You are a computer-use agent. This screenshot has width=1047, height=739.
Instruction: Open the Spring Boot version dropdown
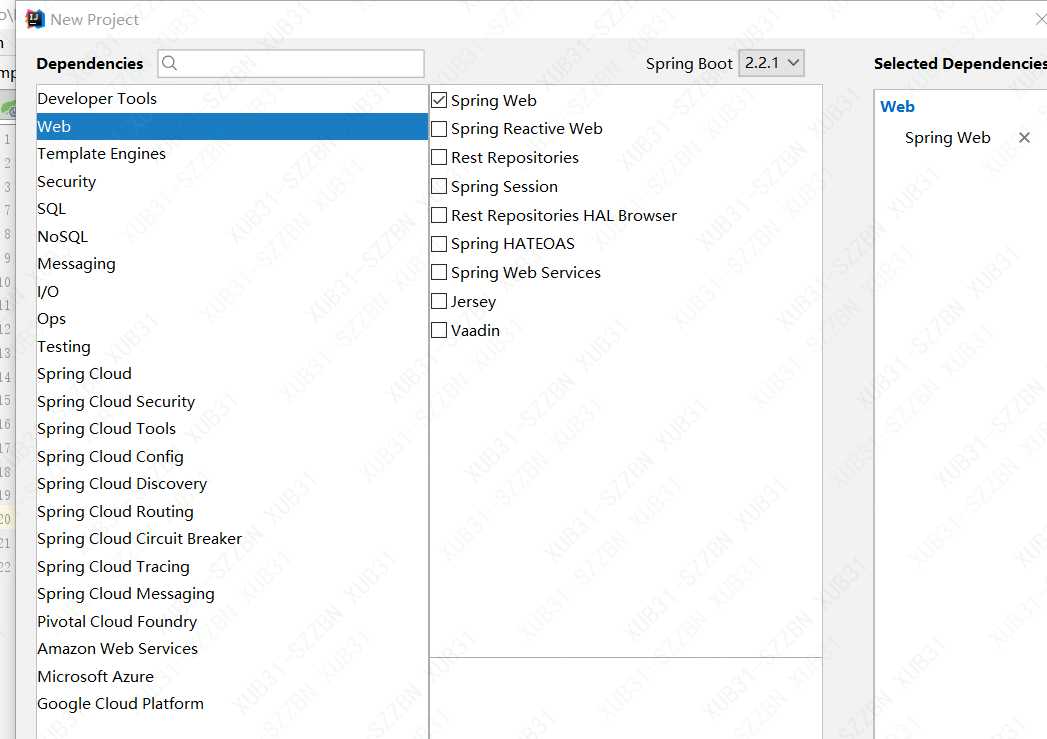pyautogui.click(x=771, y=63)
